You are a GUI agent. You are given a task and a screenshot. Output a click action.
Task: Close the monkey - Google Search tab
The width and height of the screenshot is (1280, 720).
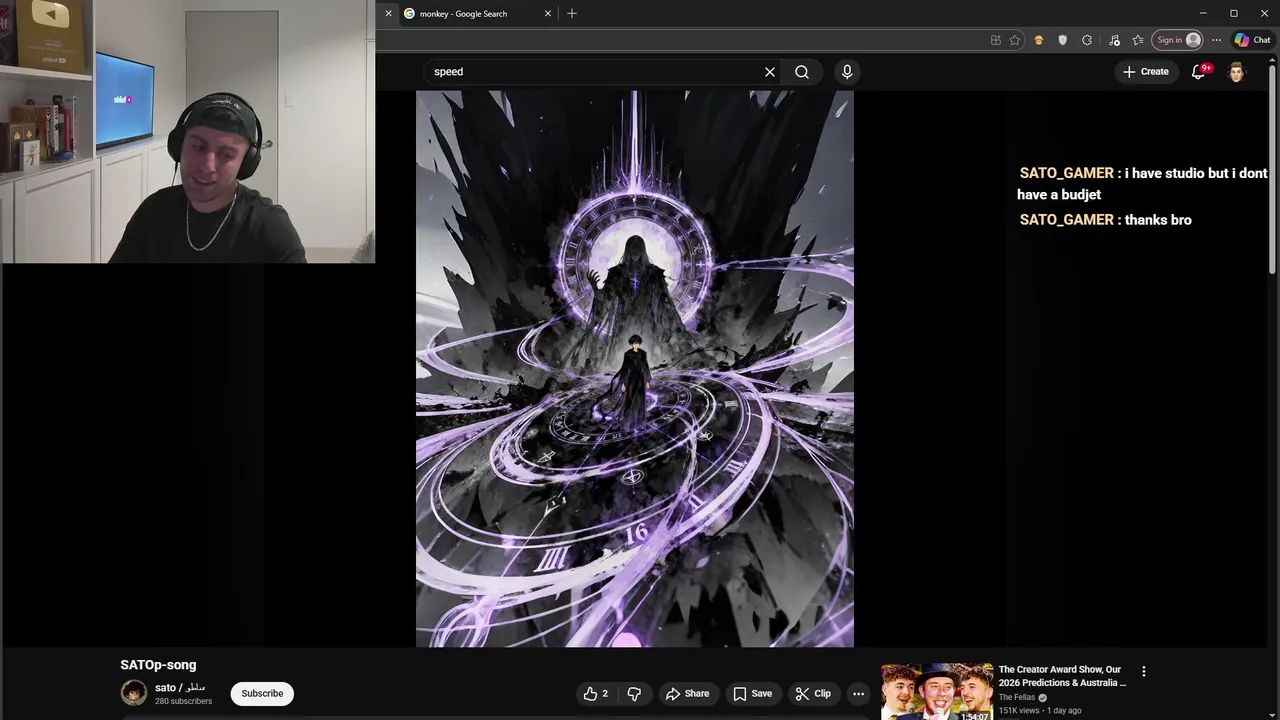pos(548,14)
